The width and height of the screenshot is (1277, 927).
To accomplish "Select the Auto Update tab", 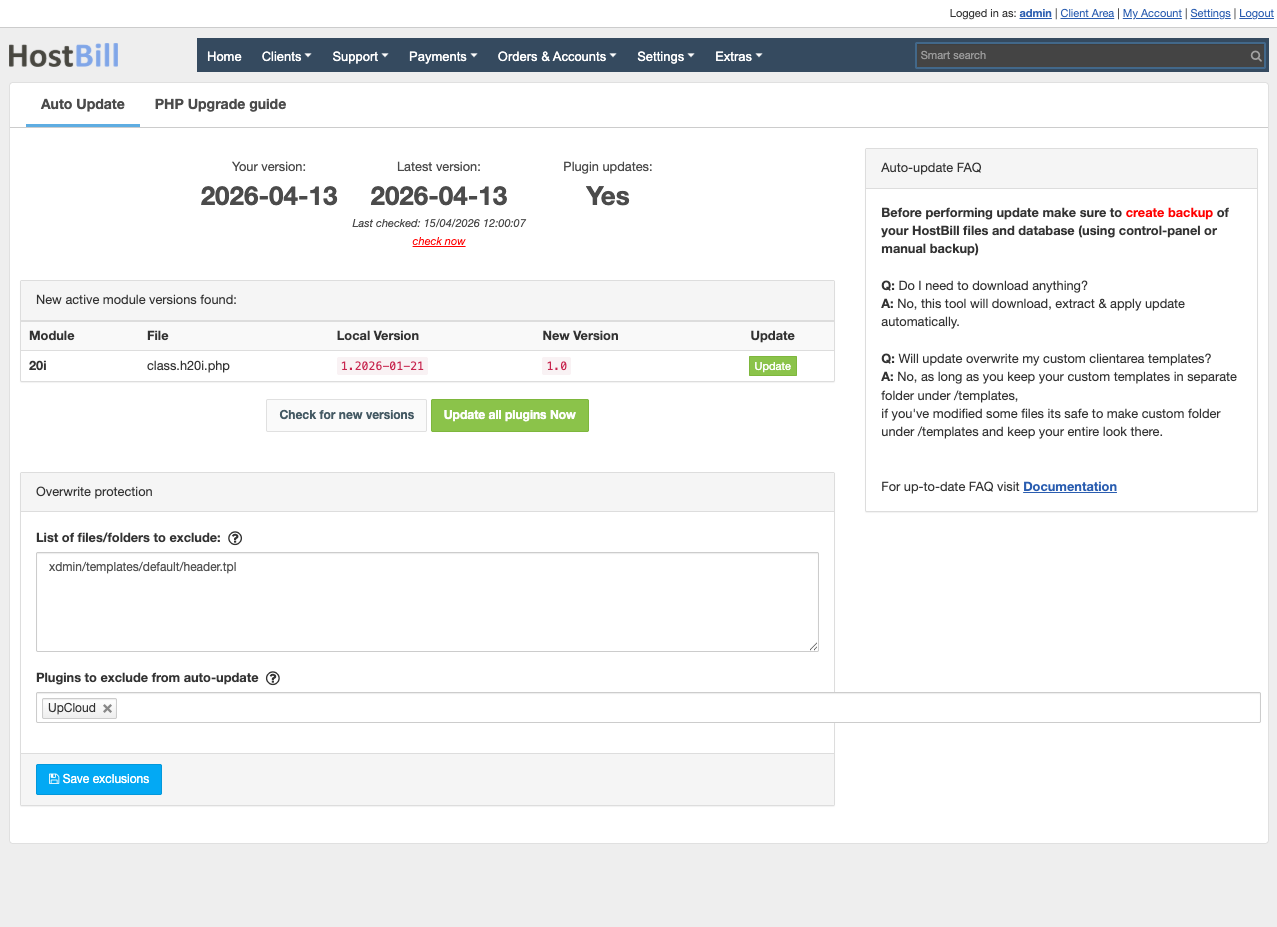I will [83, 104].
